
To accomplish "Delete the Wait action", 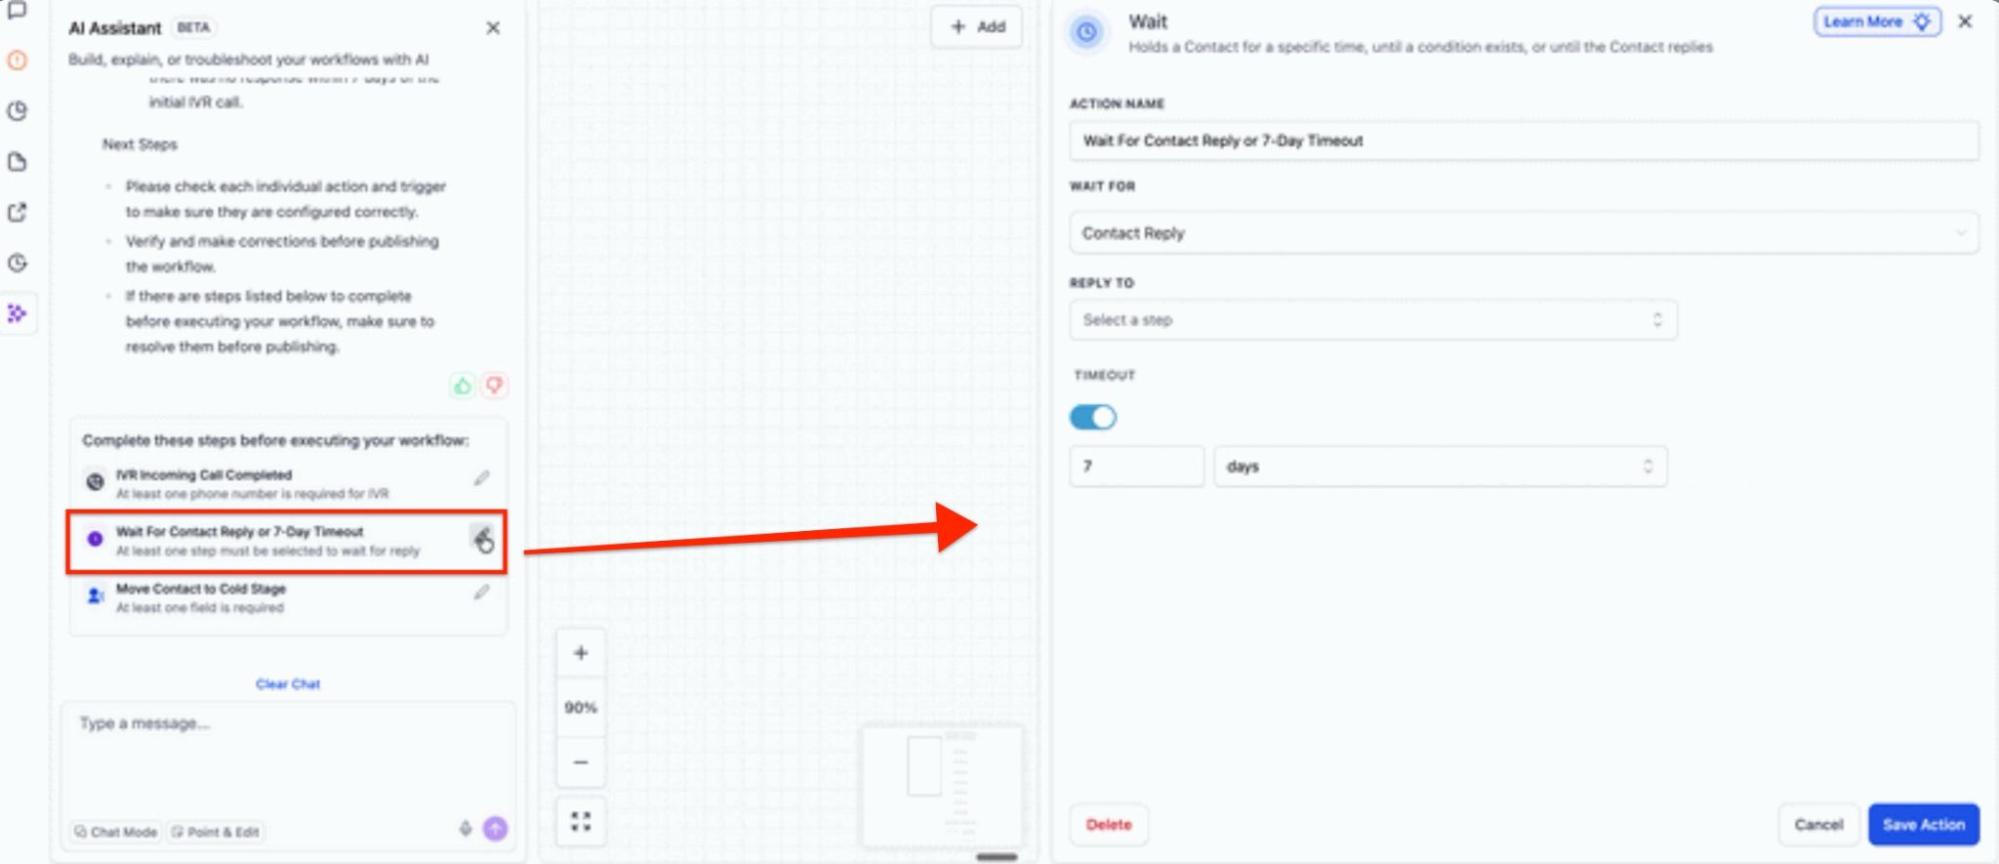I will point(1109,825).
